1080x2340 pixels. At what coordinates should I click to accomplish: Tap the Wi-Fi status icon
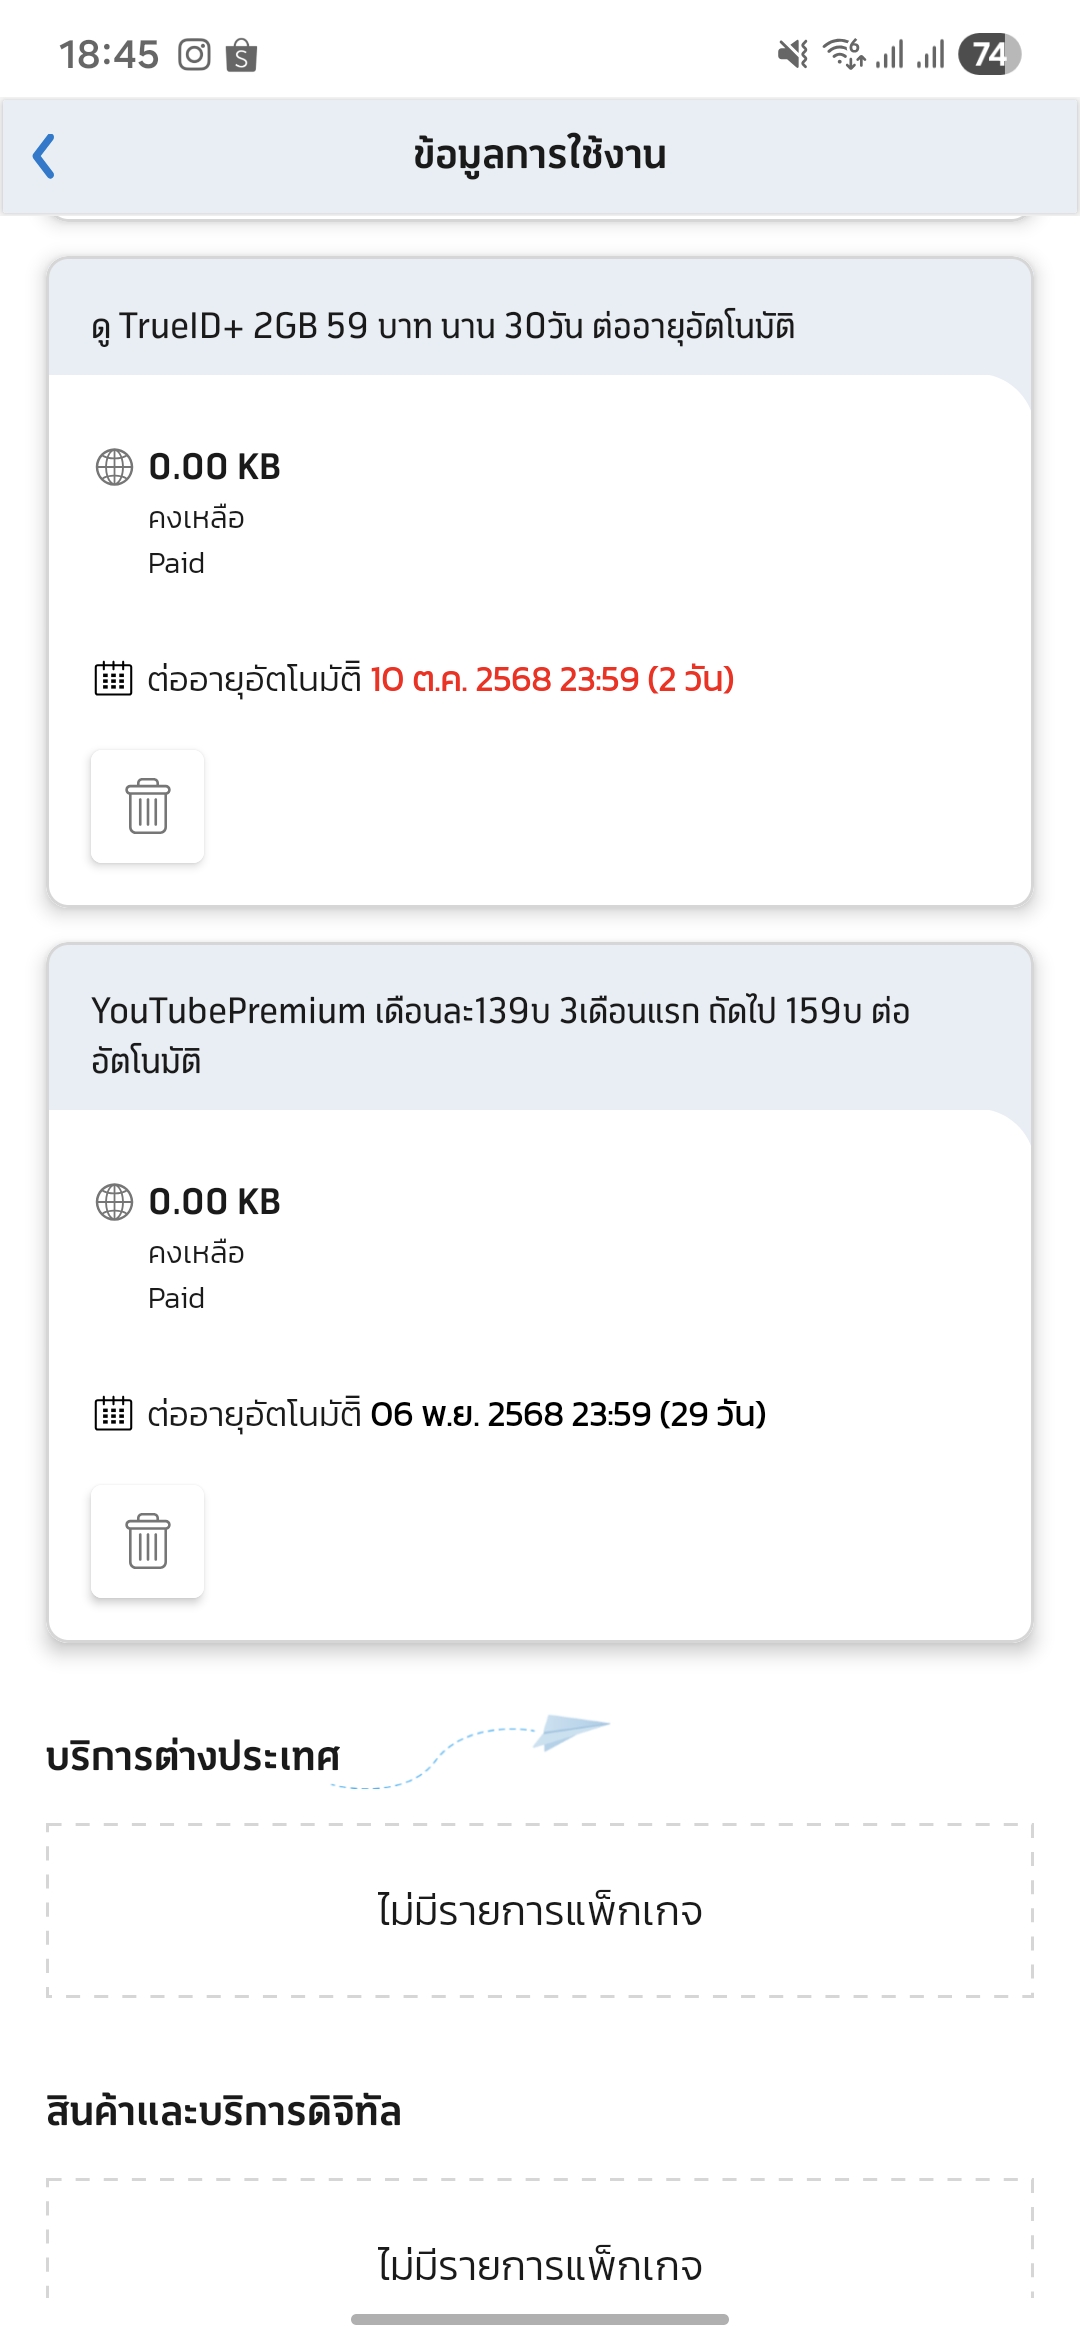(x=843, y=54)
